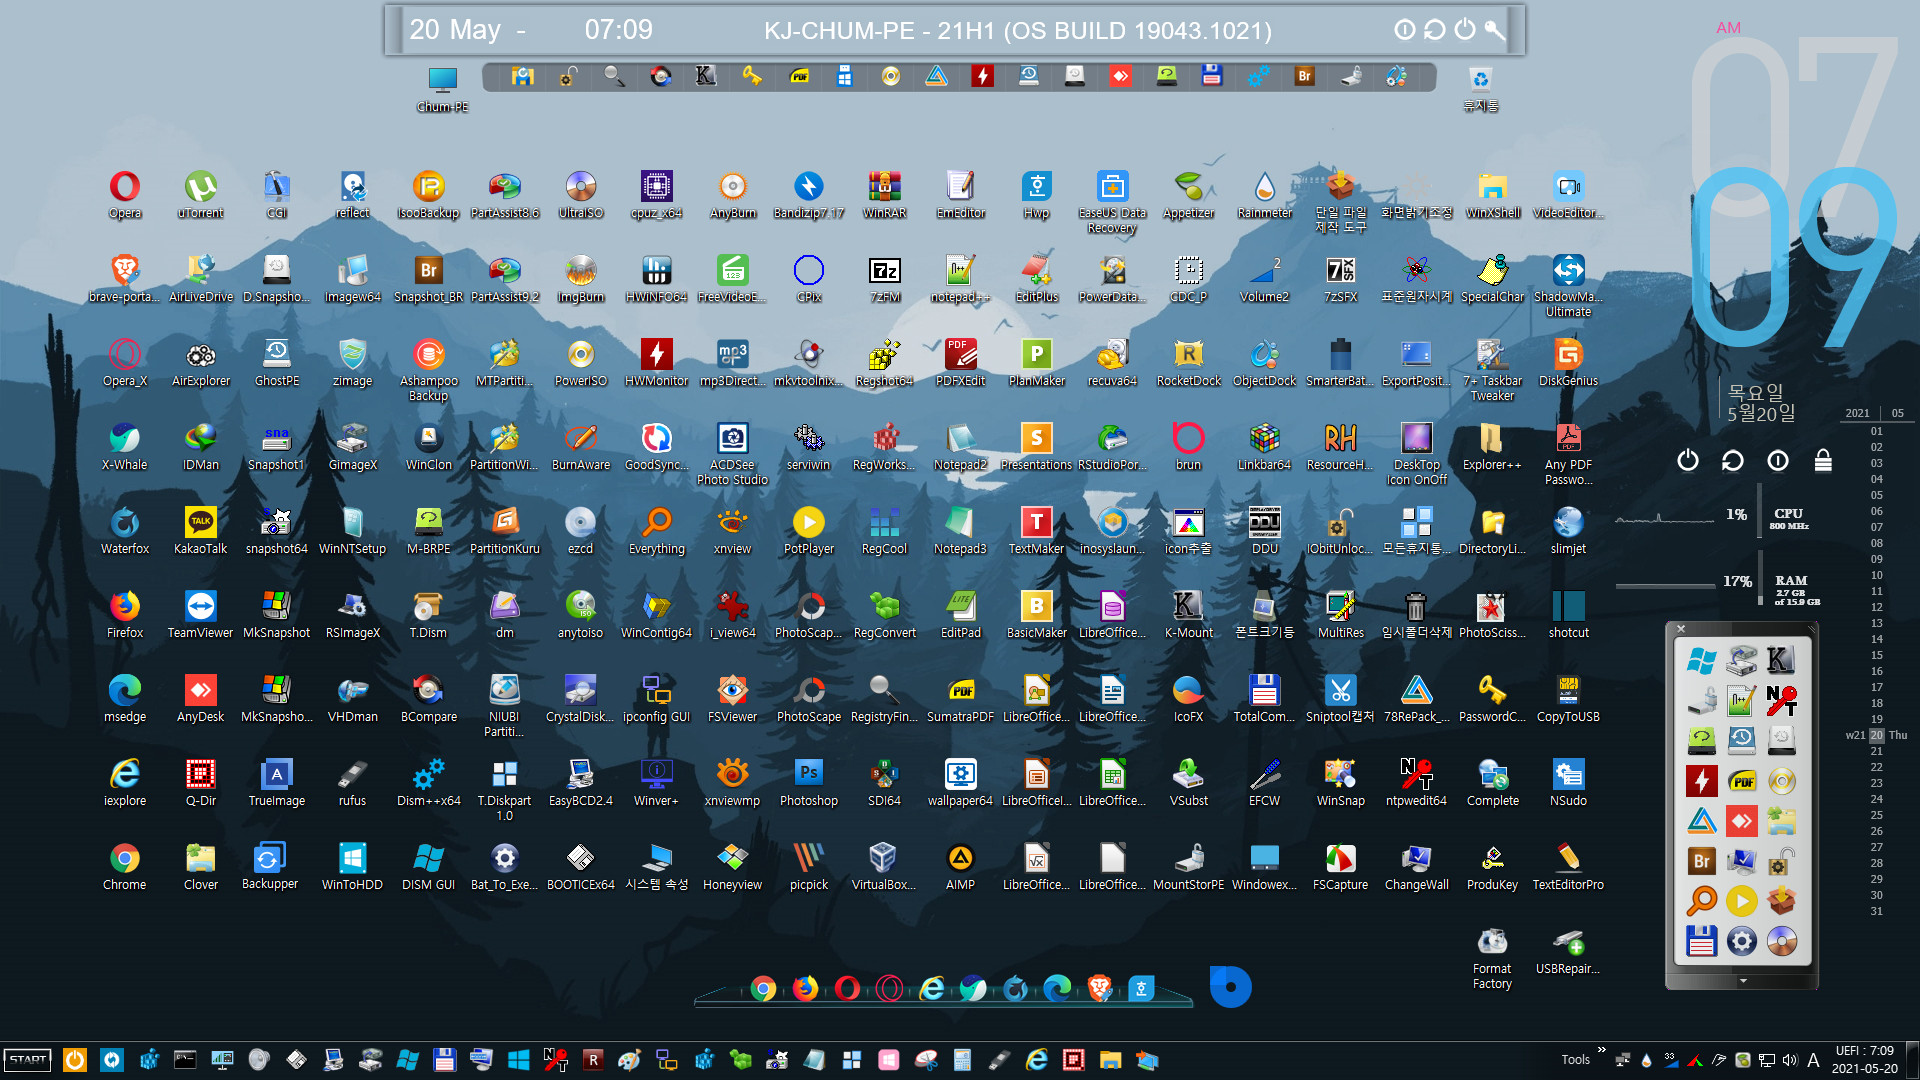1920x1080 pixels.
Task: Click magnifier search icon in side launcher
Action: [x=1702, y=900]
